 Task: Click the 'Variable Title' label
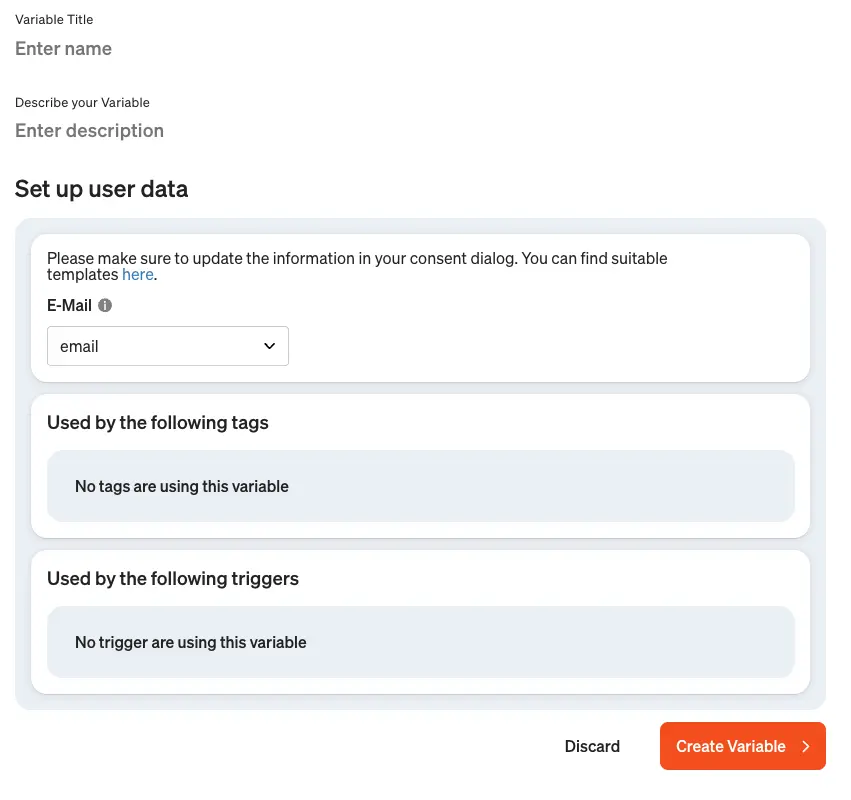pyautogui.click(x=54, y=20)
